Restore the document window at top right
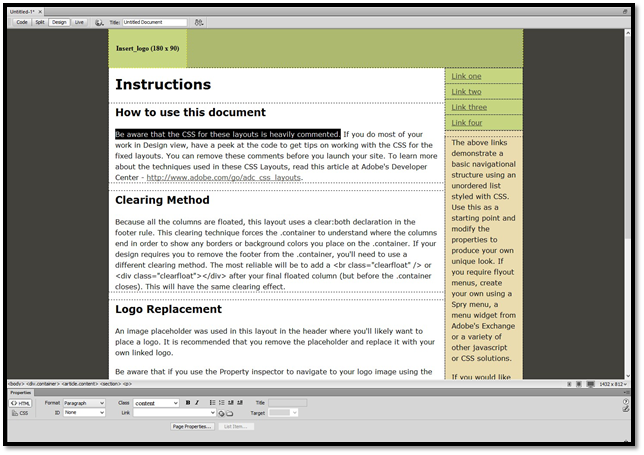644x455 pixels. click(x=625, y=11)
